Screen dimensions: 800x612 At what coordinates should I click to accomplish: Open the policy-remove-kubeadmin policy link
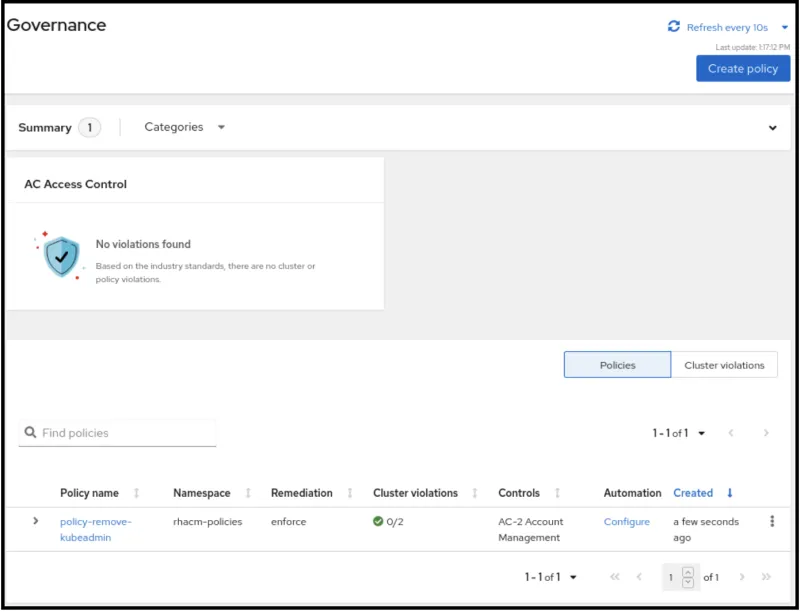(96, 521)
